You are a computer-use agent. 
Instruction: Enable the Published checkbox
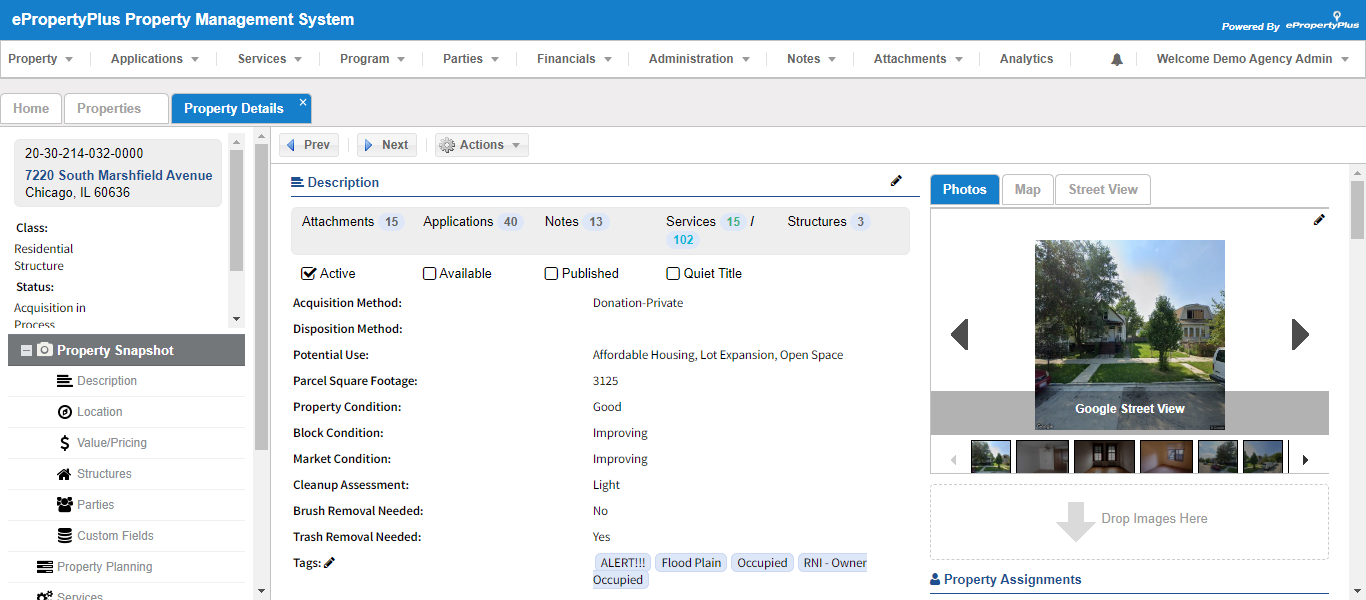pyautogui.click(x=551, y=273)
